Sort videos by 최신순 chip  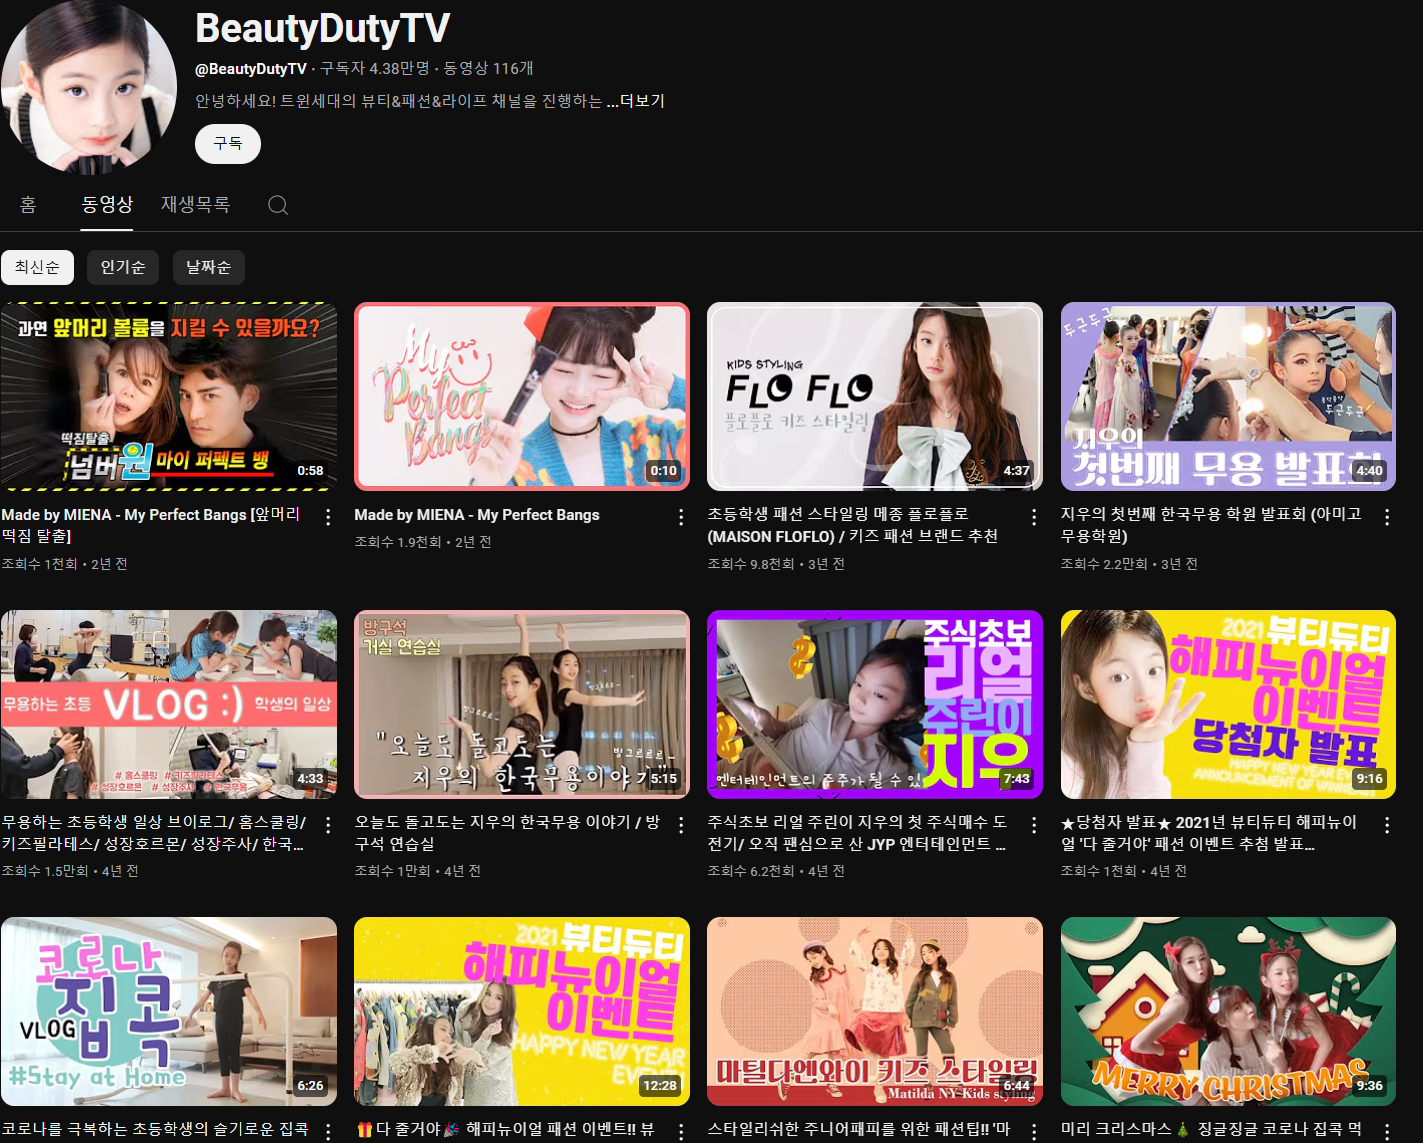pos(37,267)
